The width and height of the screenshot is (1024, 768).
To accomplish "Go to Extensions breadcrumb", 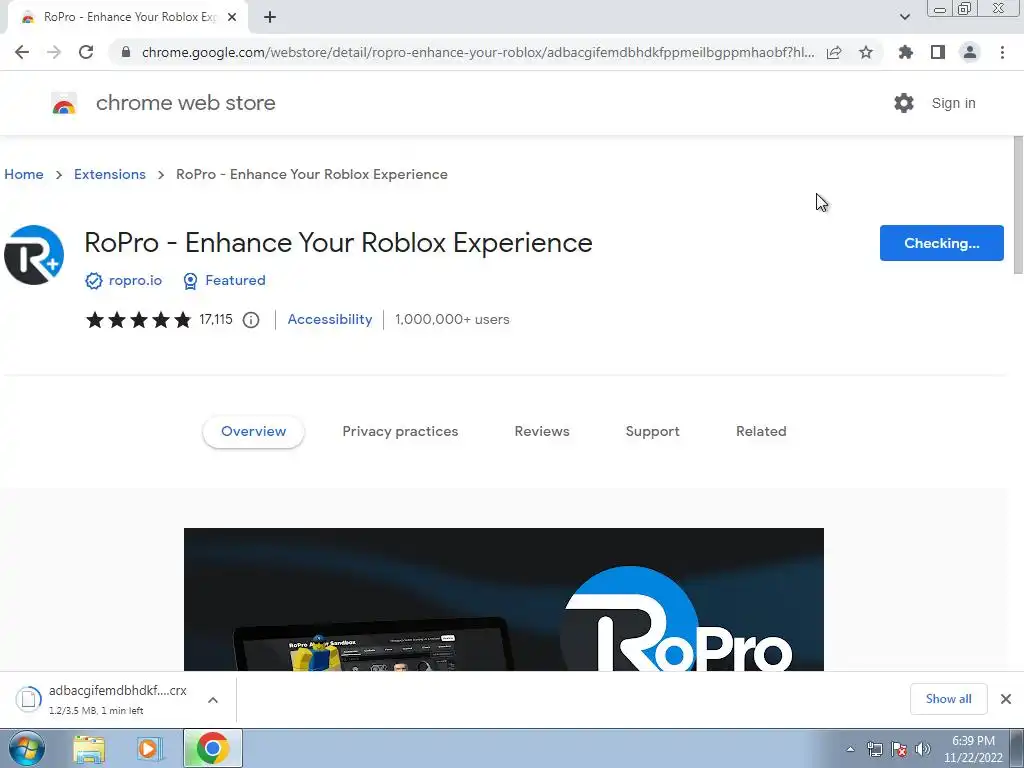I will [x=110, y=174].
